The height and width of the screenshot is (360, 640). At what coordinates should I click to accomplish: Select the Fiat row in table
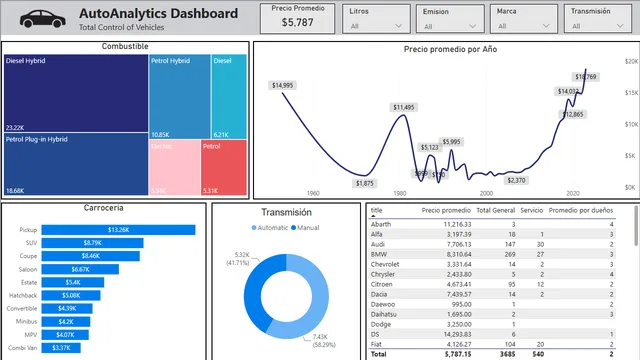coord(492,344)
